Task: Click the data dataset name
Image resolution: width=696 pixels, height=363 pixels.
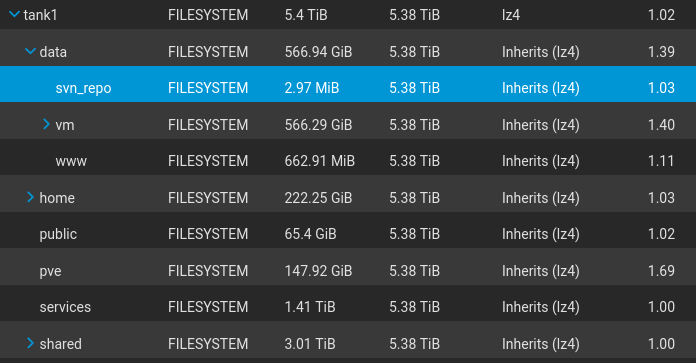Action: point(53,52)
